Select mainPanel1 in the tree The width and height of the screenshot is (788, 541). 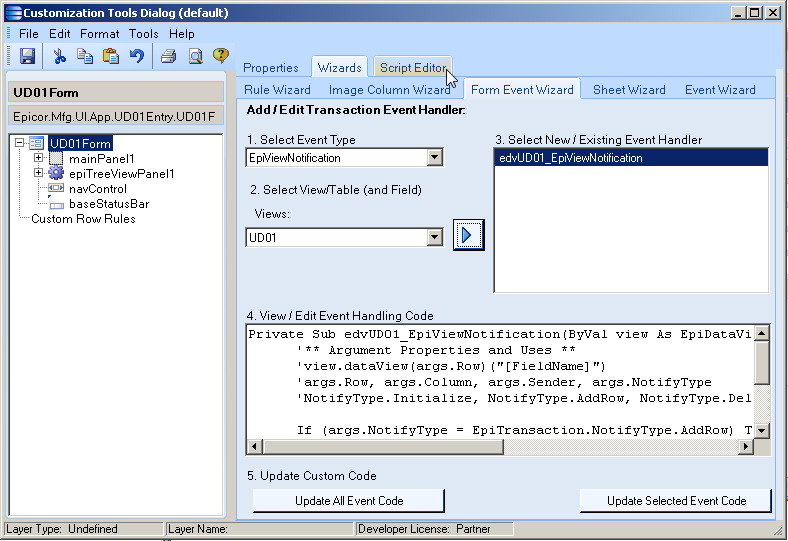coord(102,159)
